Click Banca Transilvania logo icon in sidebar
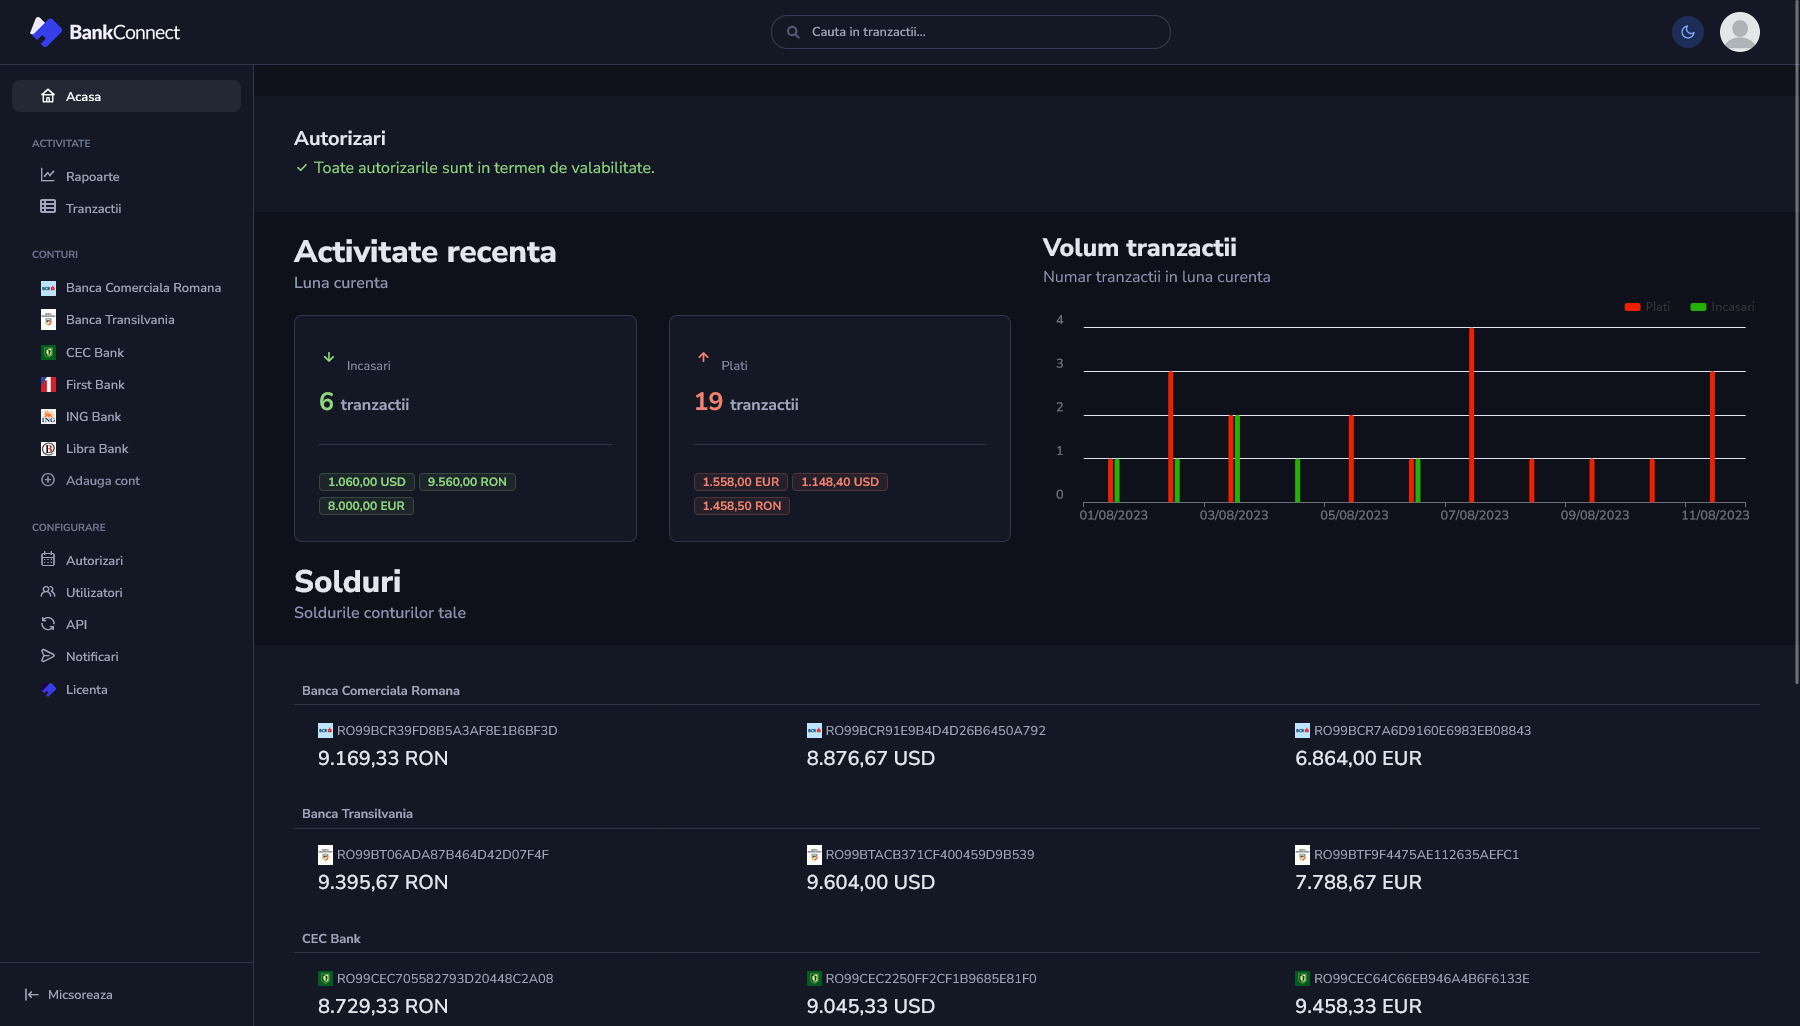 point(48,320)
